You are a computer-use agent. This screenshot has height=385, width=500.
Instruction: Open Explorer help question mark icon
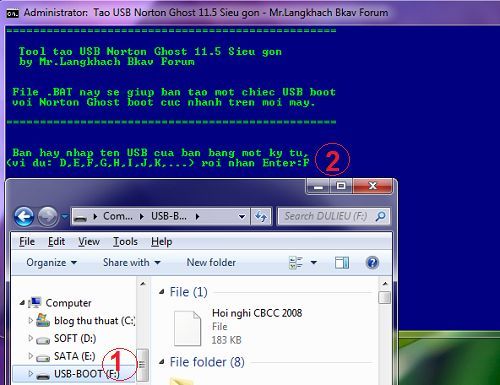pyautogui.click(x=372, y=263)
